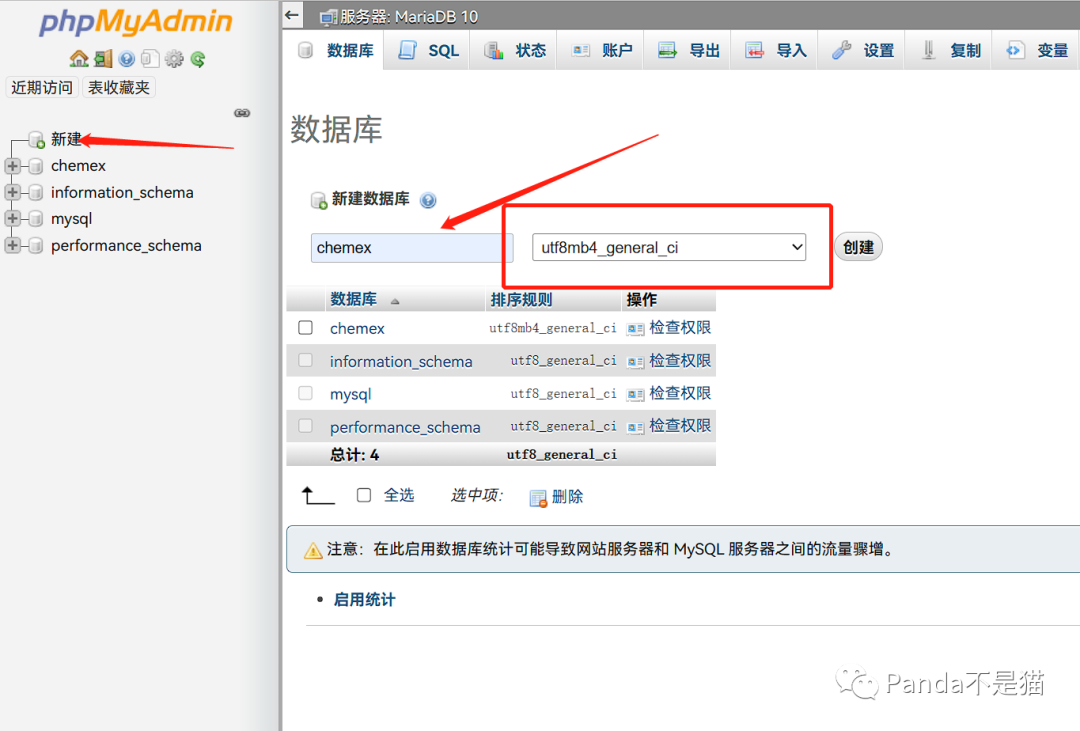Expand the performance_schema tree node
1080x731 pixels.
tap(12, 245)
